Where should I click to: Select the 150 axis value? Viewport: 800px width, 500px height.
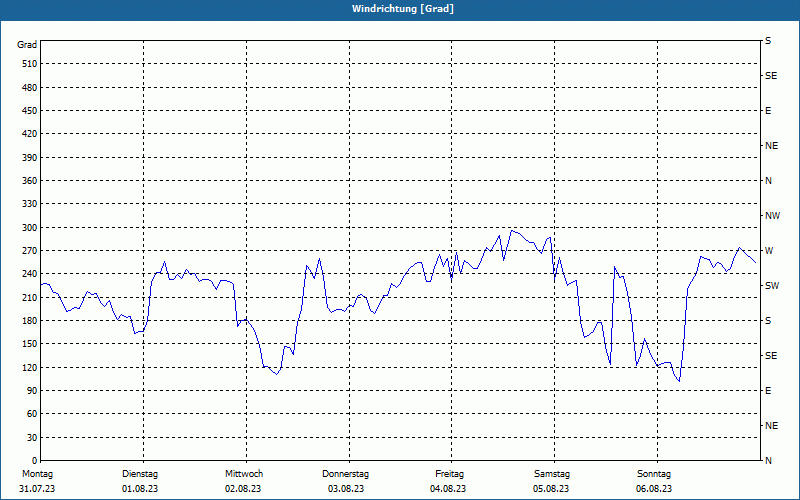[x=30, y=343]
